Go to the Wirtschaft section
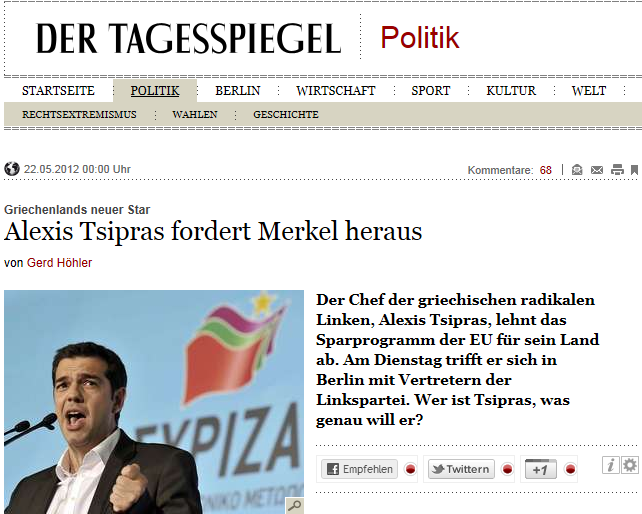This screenshot has height=514, width=642. pyautogui.click(x=336, y=91)
